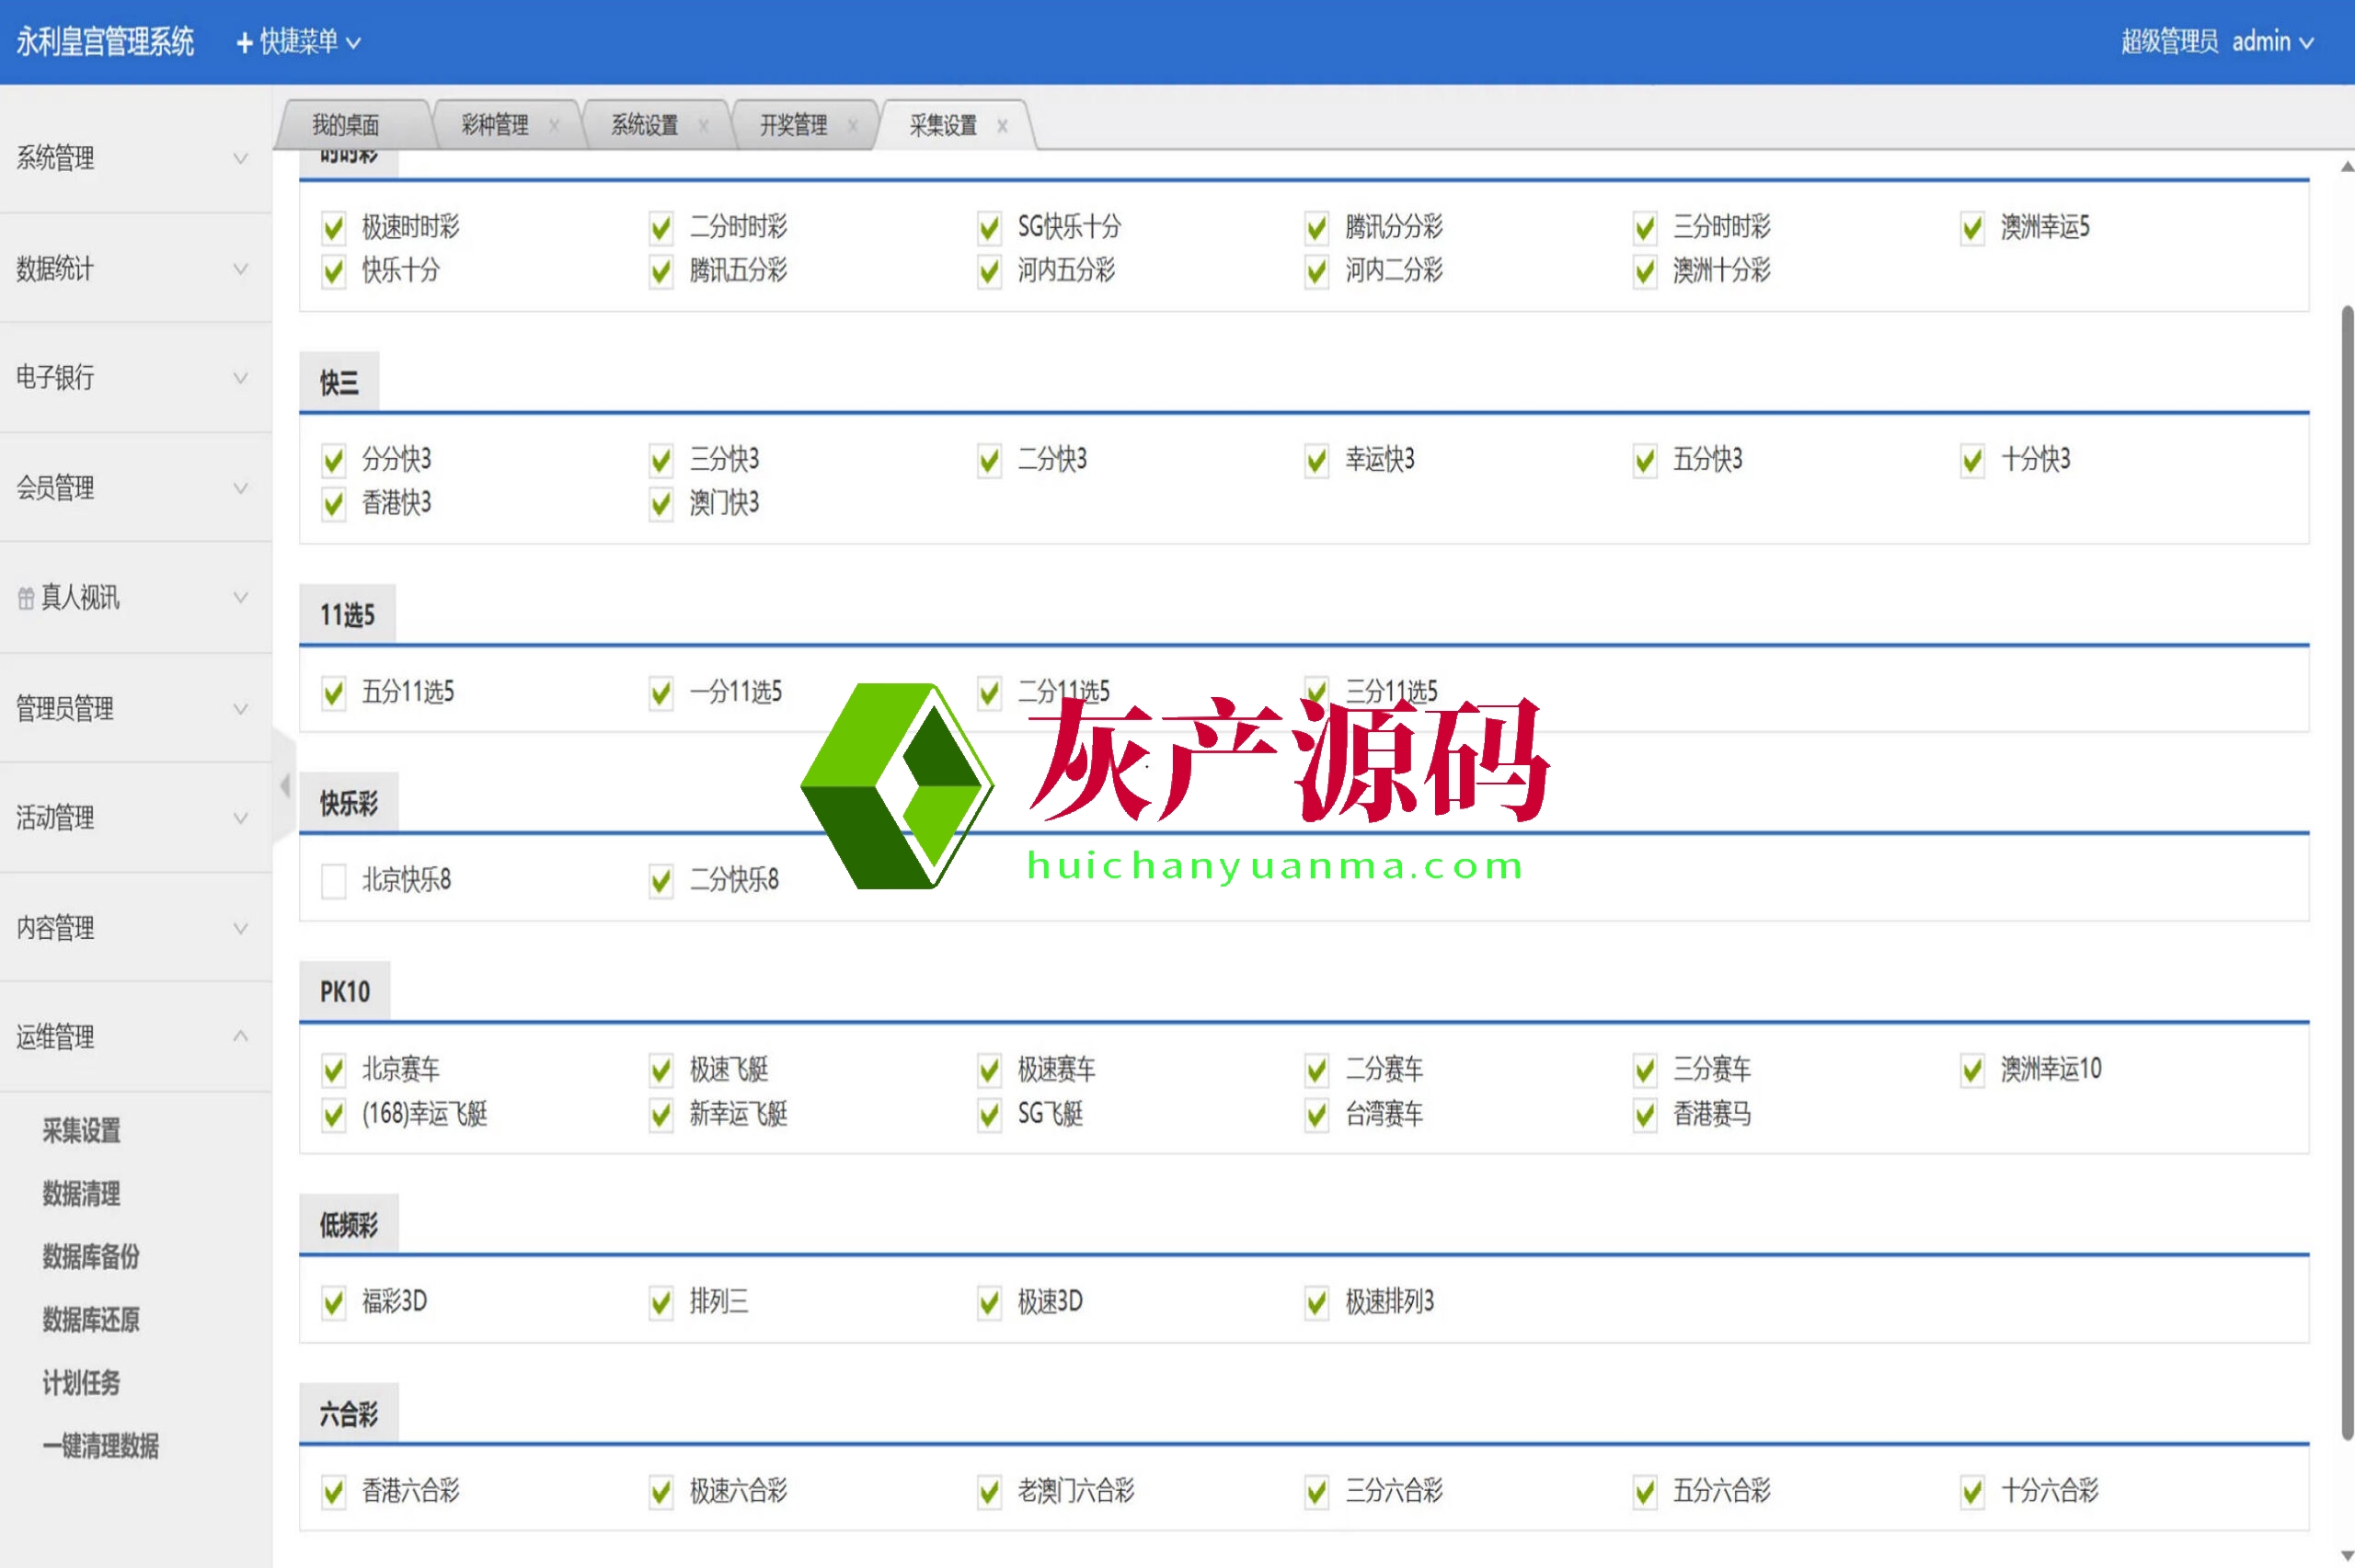This screenshot has height=1568, width=2355.
Task: Close the 开奖管理 tab
Action: (x=852, y=126)
